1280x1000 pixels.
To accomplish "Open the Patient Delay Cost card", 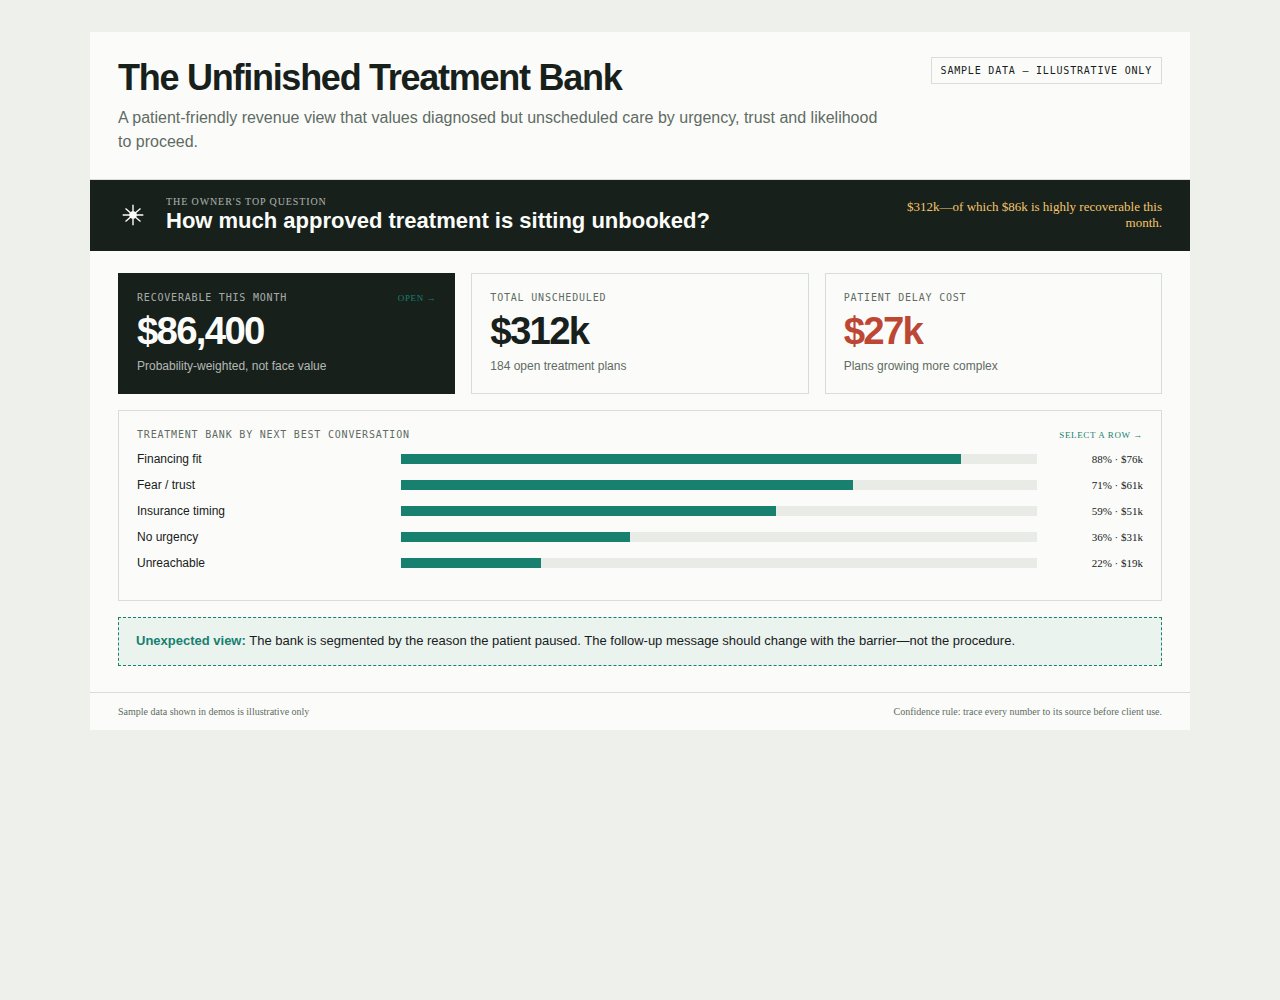I will [993, 333].
